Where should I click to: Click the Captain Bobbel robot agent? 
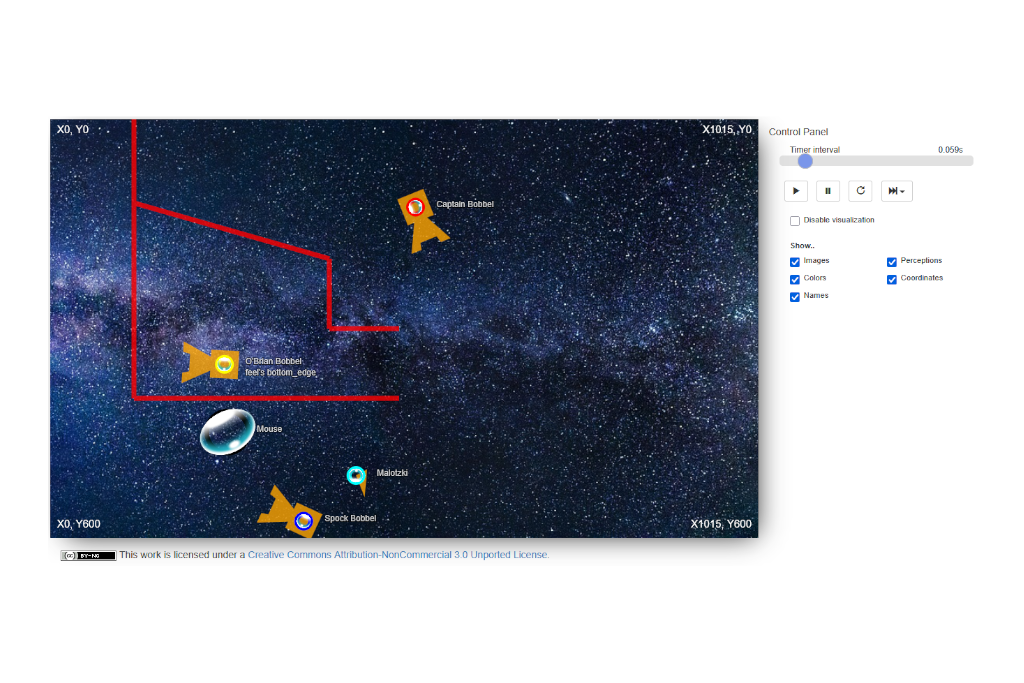point(419,216)
